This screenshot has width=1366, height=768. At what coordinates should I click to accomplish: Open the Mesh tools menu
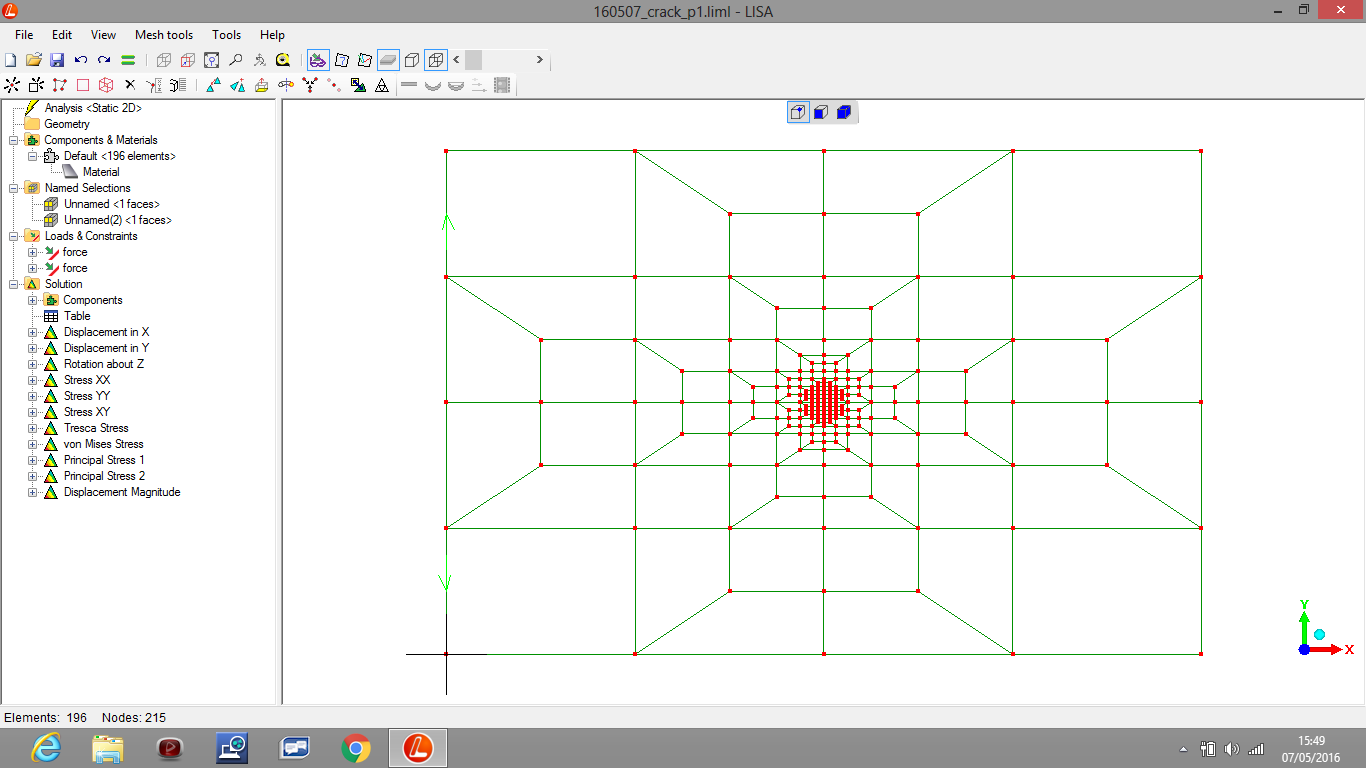coord(164,35)
